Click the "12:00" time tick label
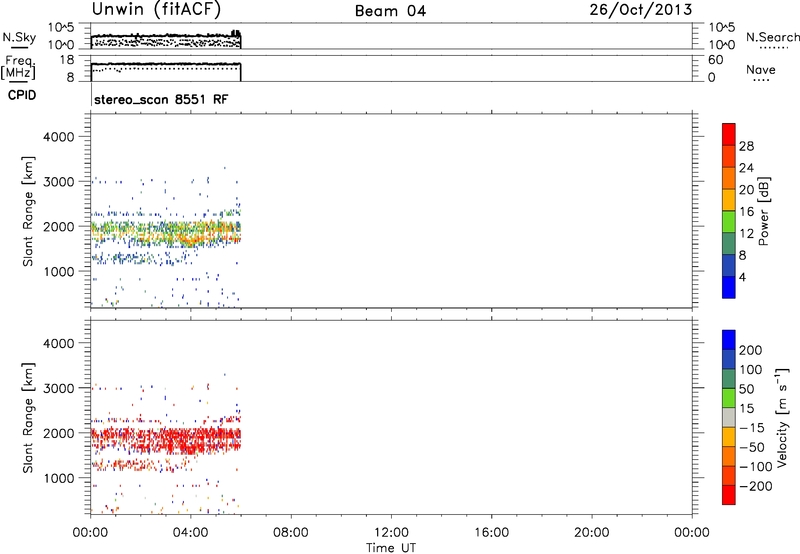This screenshot has width=800, height=554. 391,533
